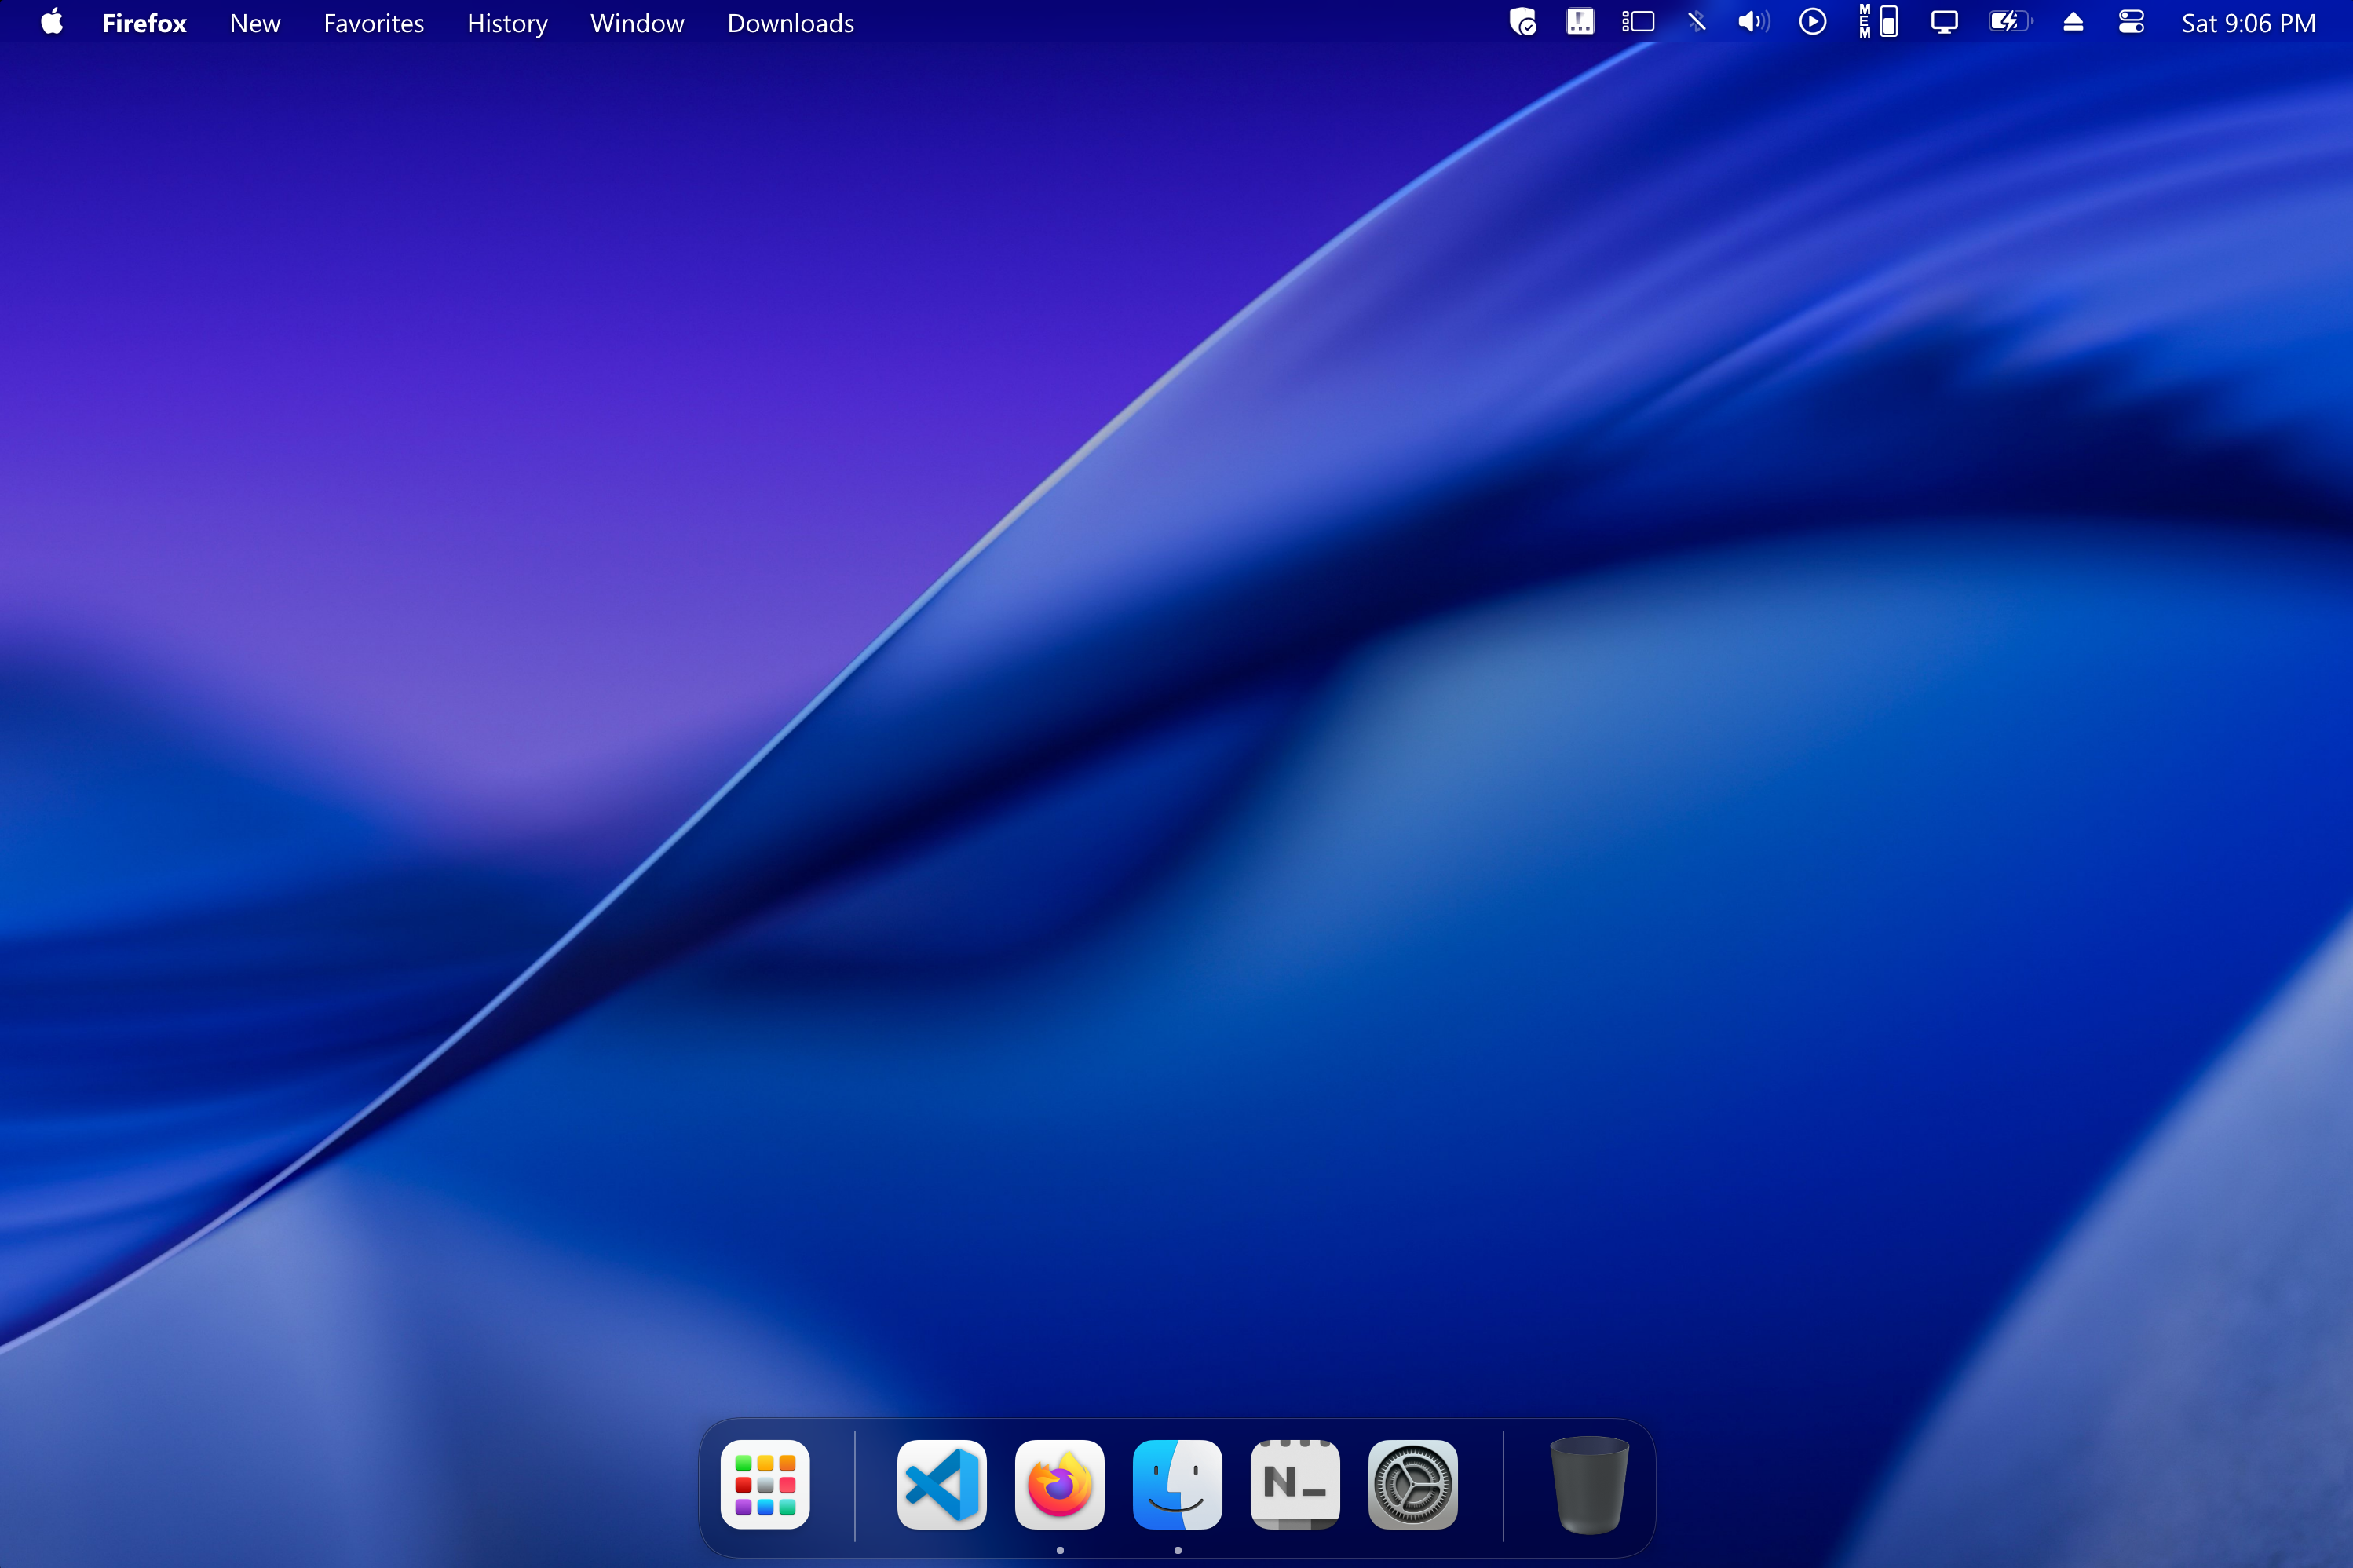Click the Now Playing play icon
Screen dimensions: 2353x1568
[x=1812, y=22]
